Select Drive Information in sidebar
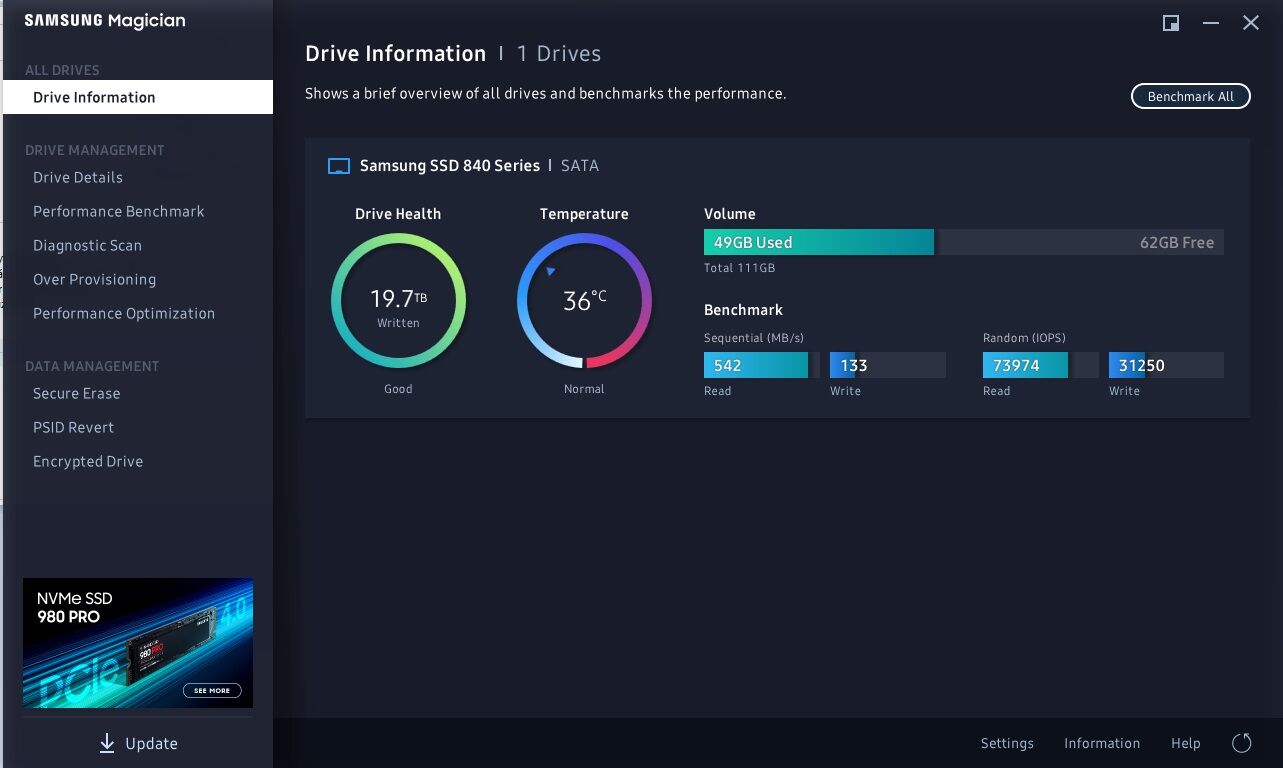 click(x=138, y=97)
